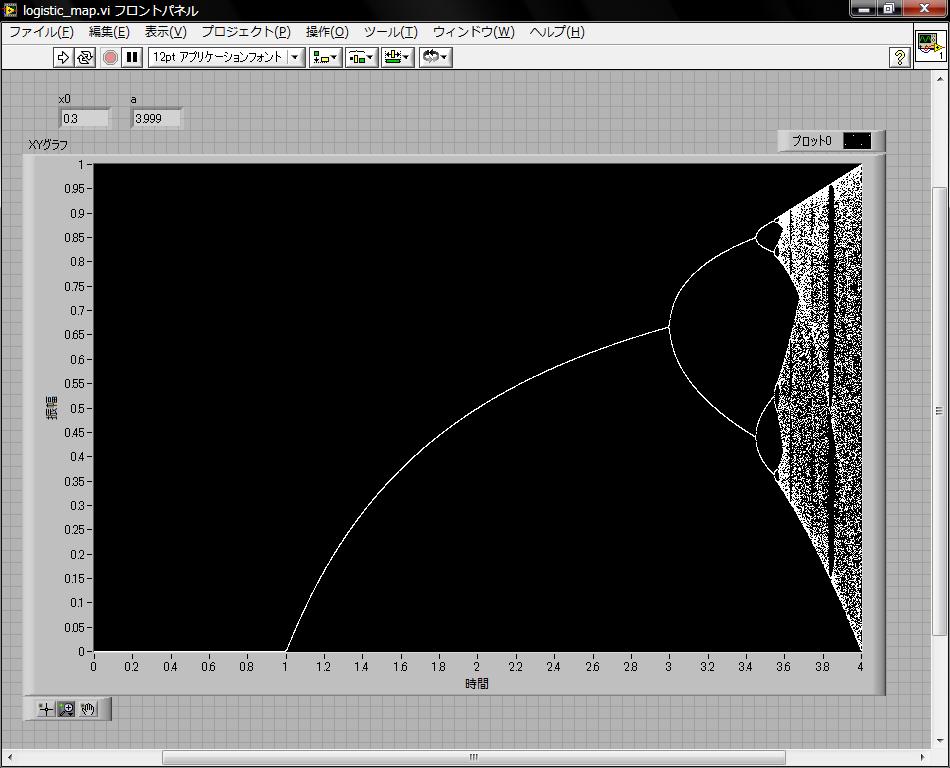The width and height of the screenshot is (950, 768).
Task: Click the Run Continuously button
Action: [84, 57]
